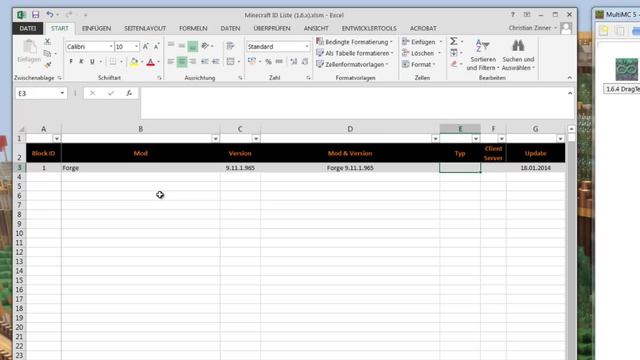Click the wrap text icon
Image resolution: width=640 pixels, height=360 pixels.
click(x=230, y=46)
